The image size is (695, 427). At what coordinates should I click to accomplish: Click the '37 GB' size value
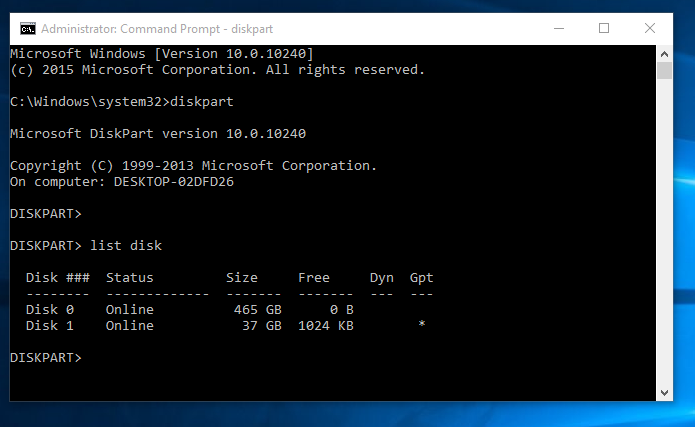262,325
